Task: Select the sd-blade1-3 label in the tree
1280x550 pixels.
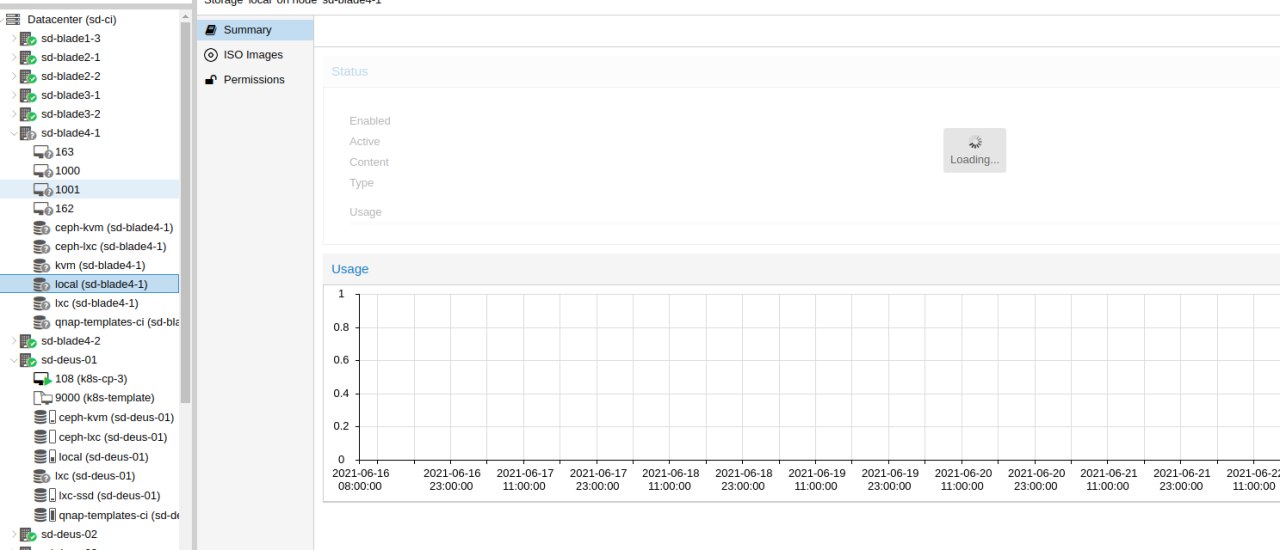Action: point(70,38)
